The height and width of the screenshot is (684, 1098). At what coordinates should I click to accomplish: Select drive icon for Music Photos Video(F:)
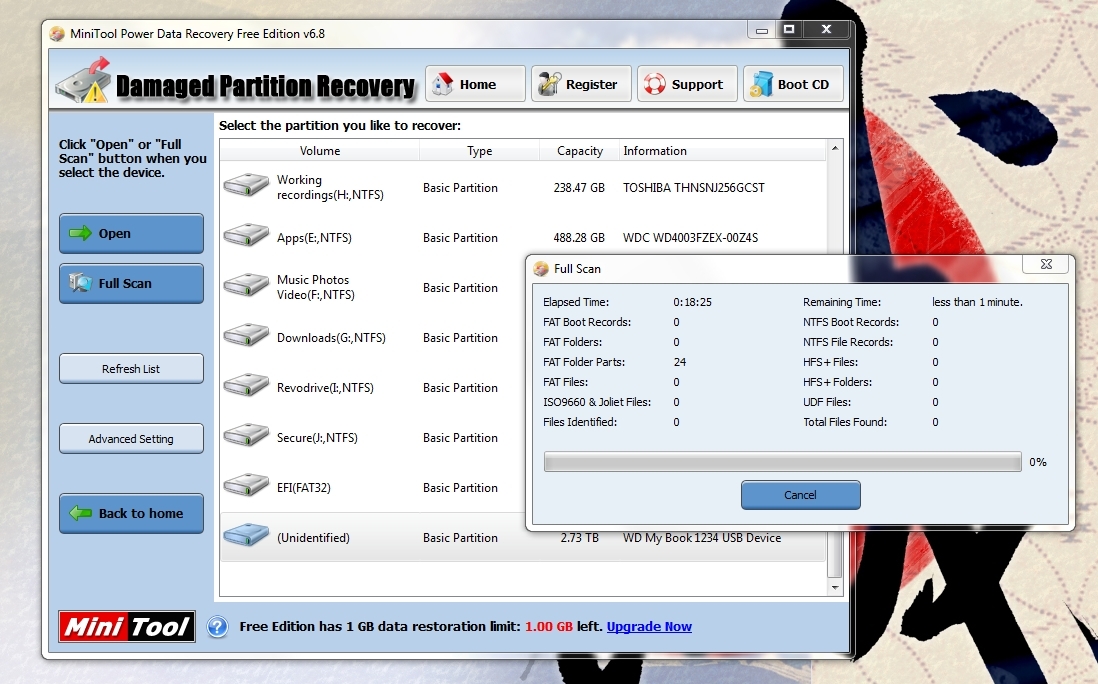tap(246, 285)
